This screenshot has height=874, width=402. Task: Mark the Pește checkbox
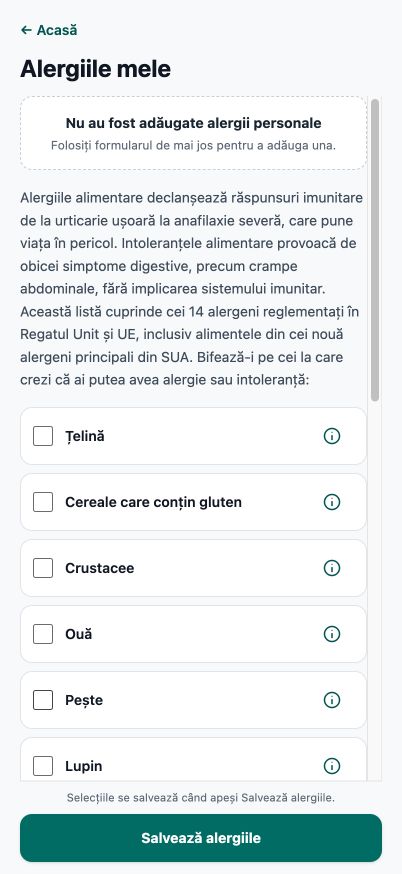point(43,700)
